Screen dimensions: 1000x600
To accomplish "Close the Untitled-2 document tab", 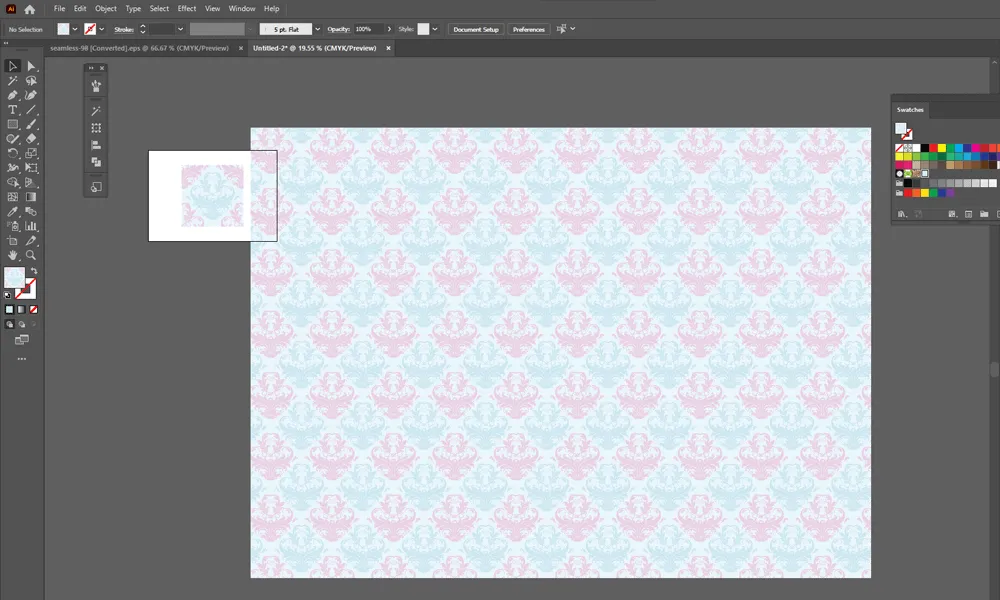I will pyautogui.click(x=388, y=48).
